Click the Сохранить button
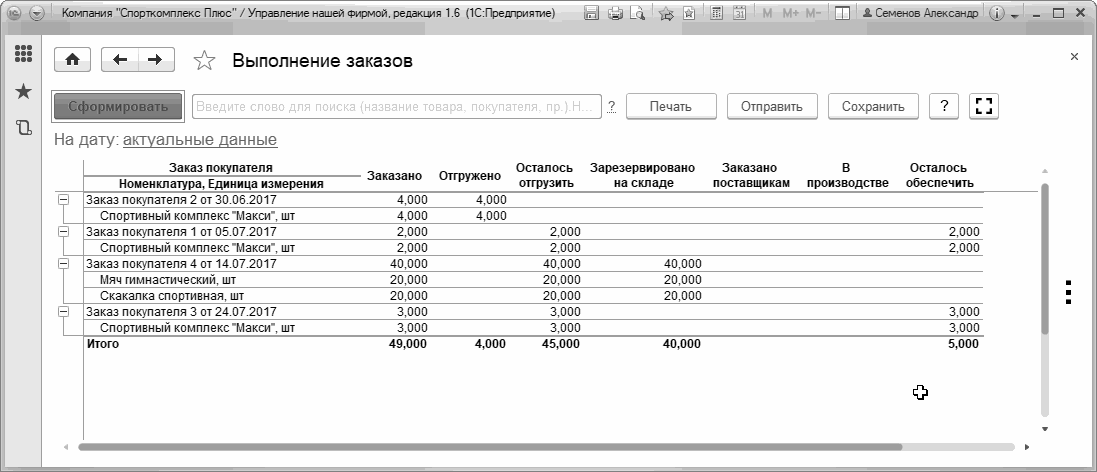The height and width of the screenshot is (472, 1097). pos(873,106)
